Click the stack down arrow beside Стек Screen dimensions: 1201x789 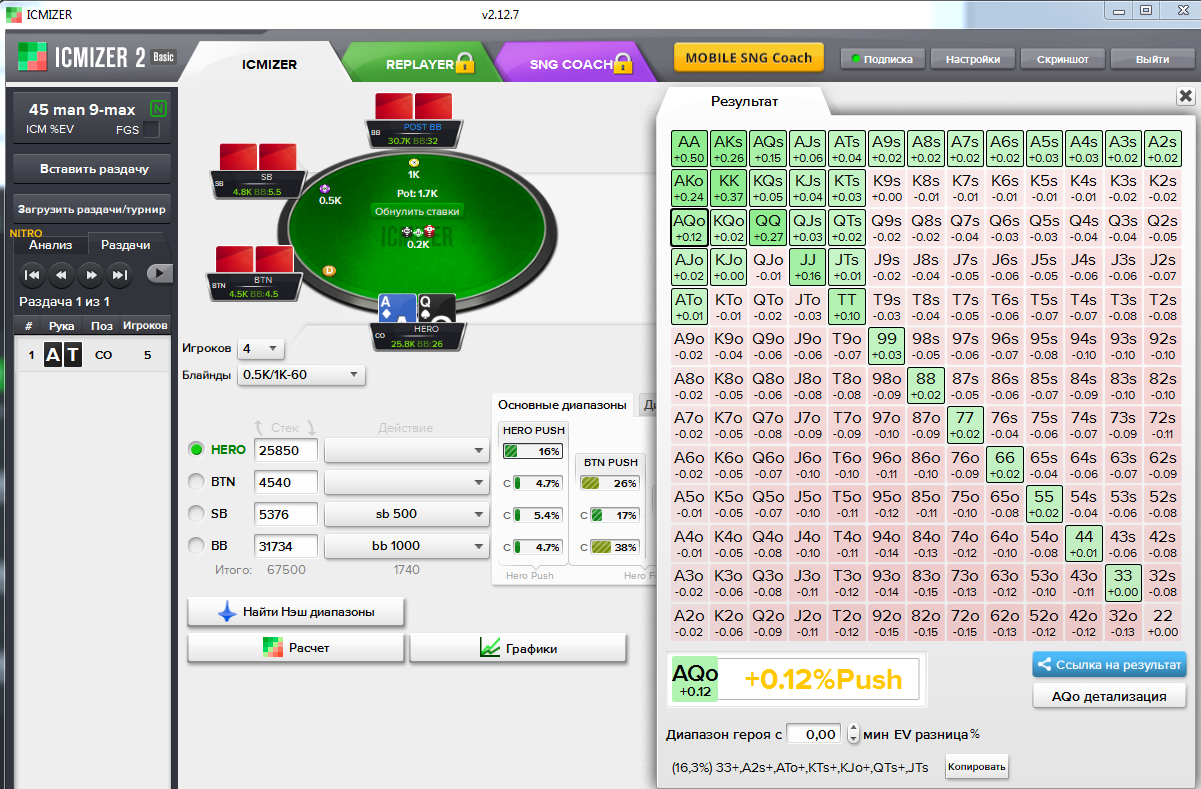click(311, 428)
